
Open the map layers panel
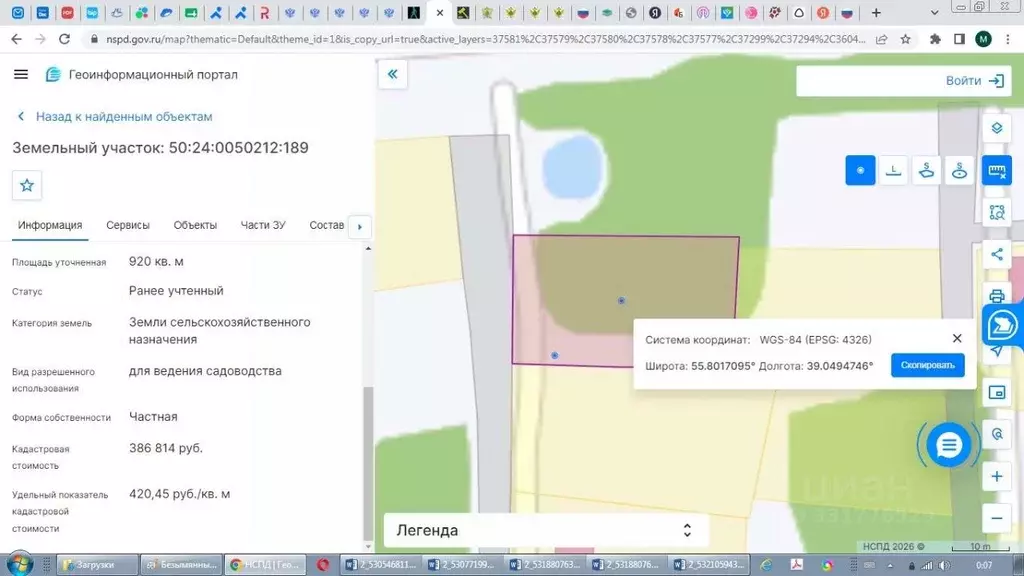tap(997, 128)
